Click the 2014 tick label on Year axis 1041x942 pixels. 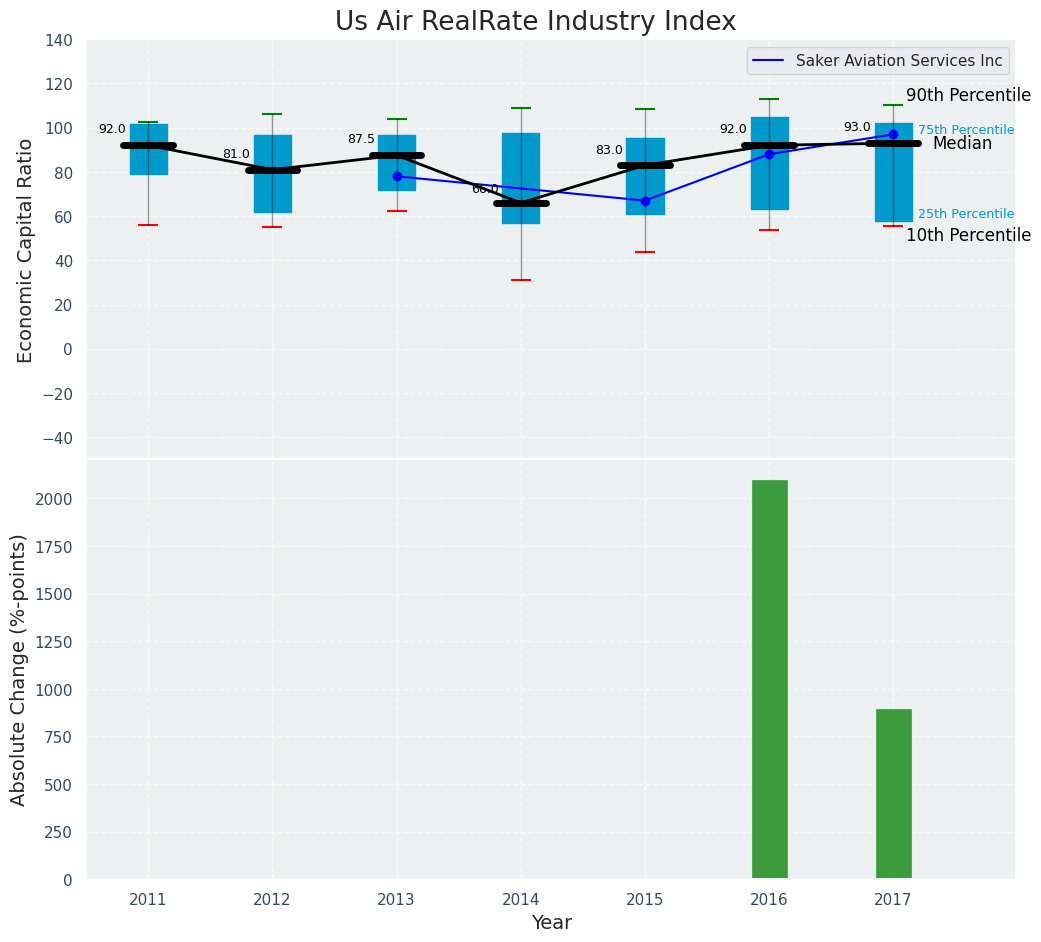tap(521, 900)
